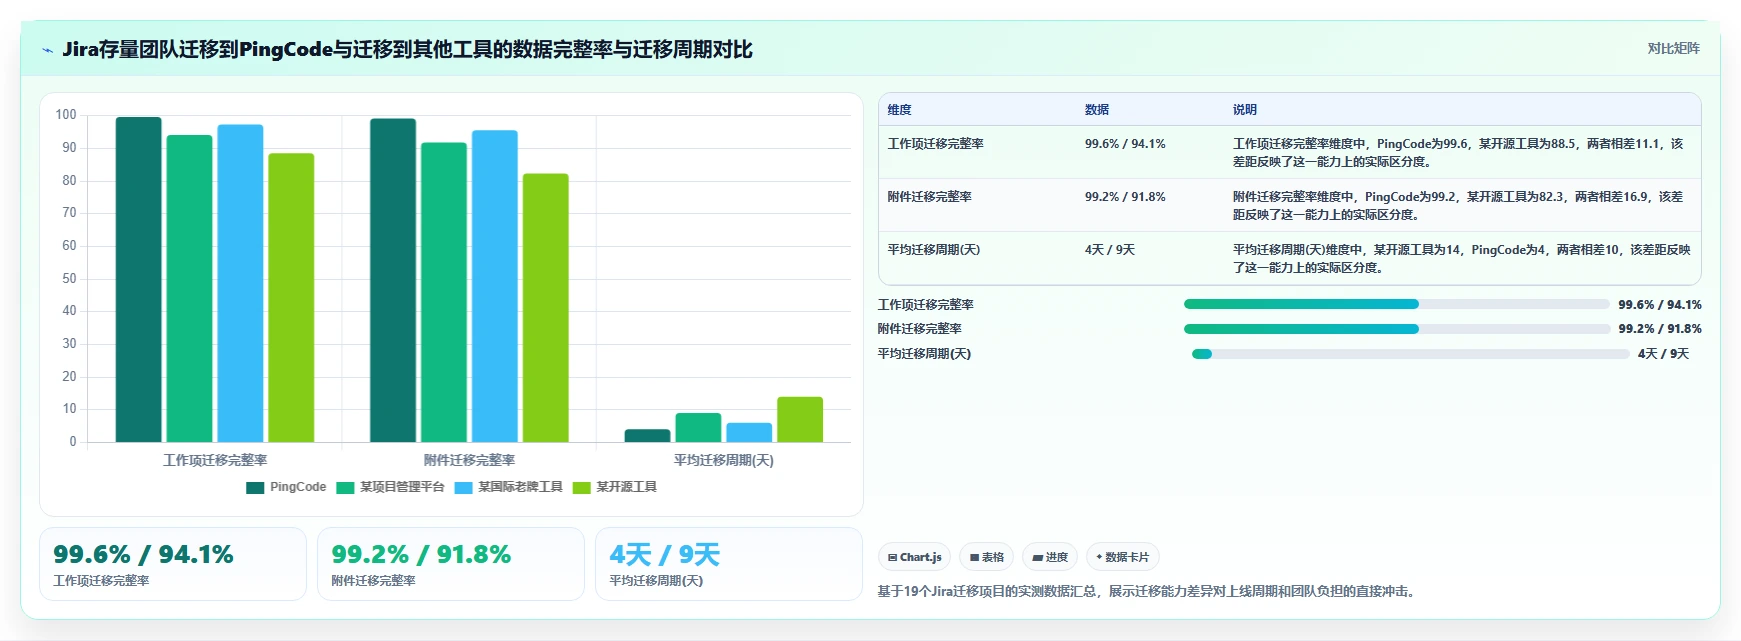
Task: Click x-axis label 平均迁移周期(天)
Action: (x=724, y=460)
